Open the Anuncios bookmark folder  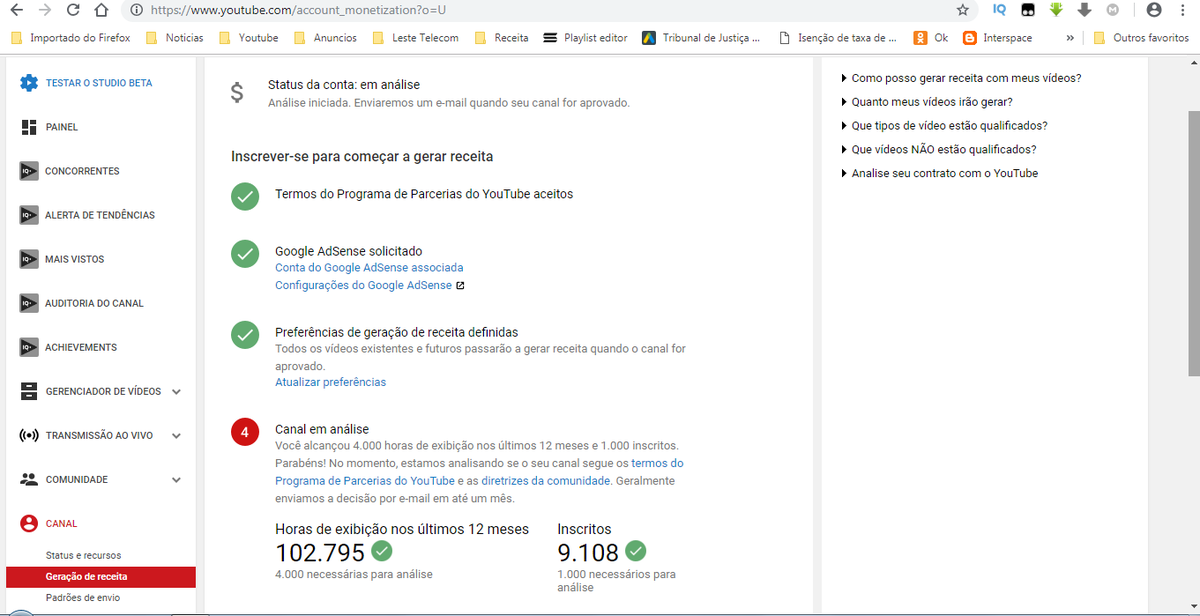coord(326,37)
